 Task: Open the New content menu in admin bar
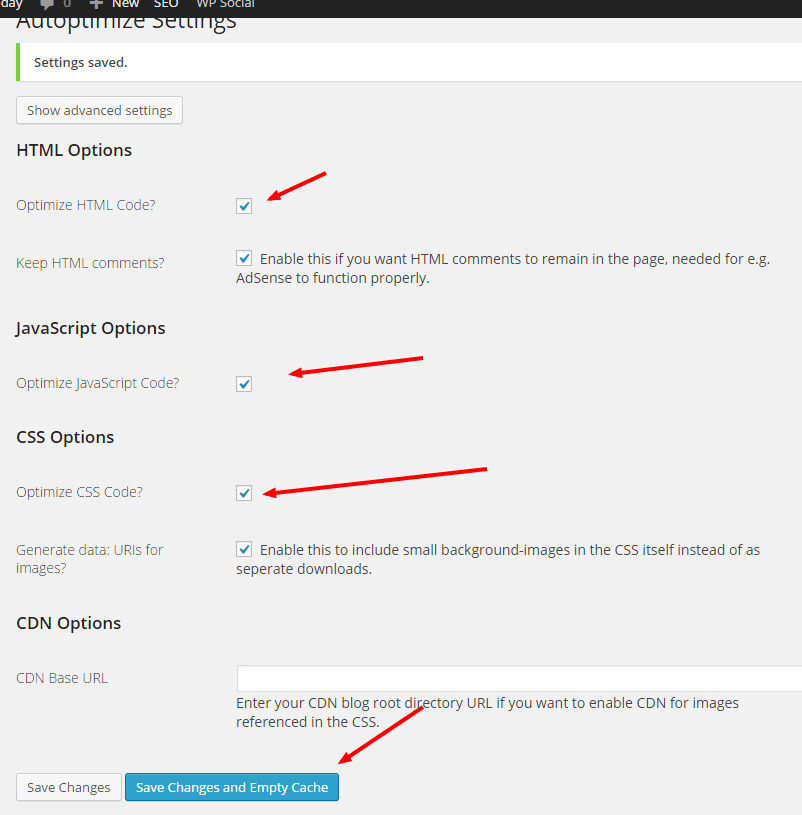[x=114, y=4]
